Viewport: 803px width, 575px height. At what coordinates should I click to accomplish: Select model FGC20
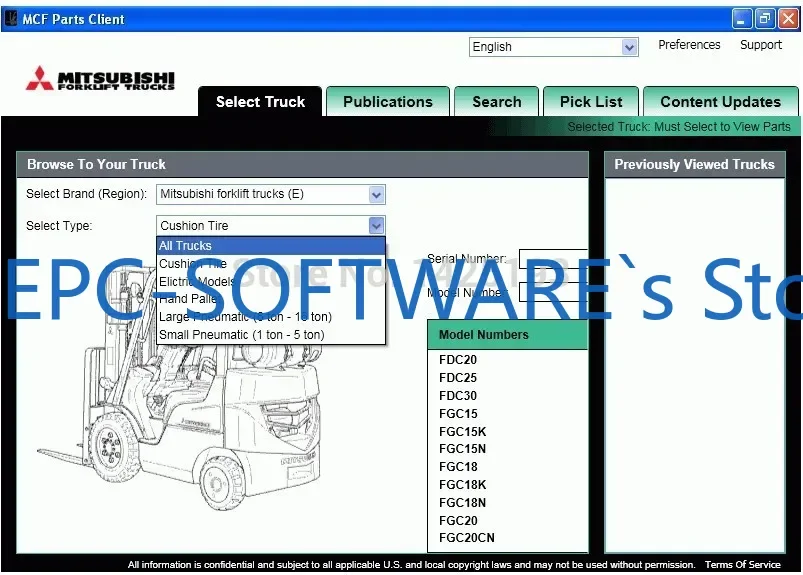[458, 520]
